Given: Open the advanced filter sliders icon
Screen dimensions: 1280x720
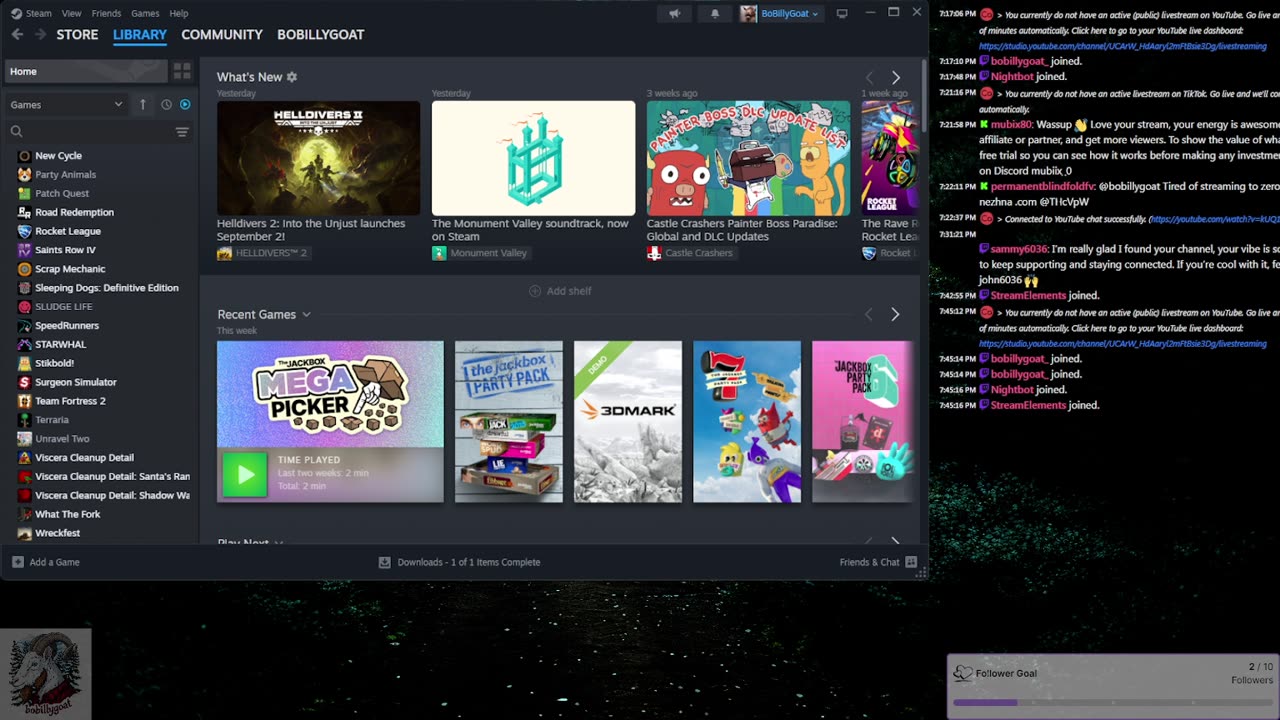Looking at the screenshot, I should (182, 131).
